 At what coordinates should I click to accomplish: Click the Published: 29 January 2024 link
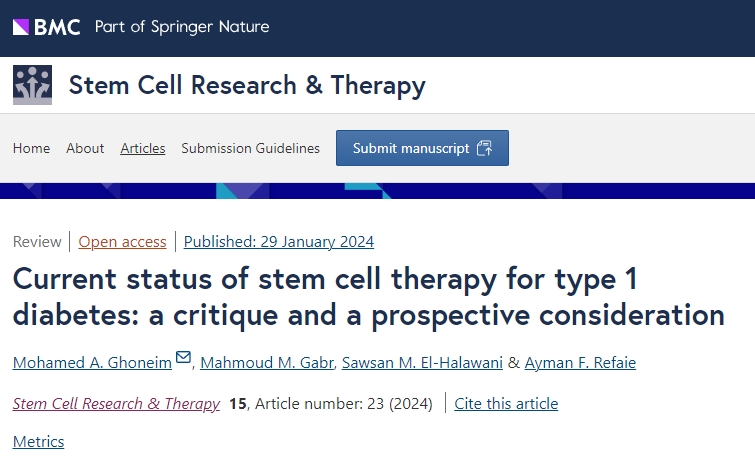(279, 241)
